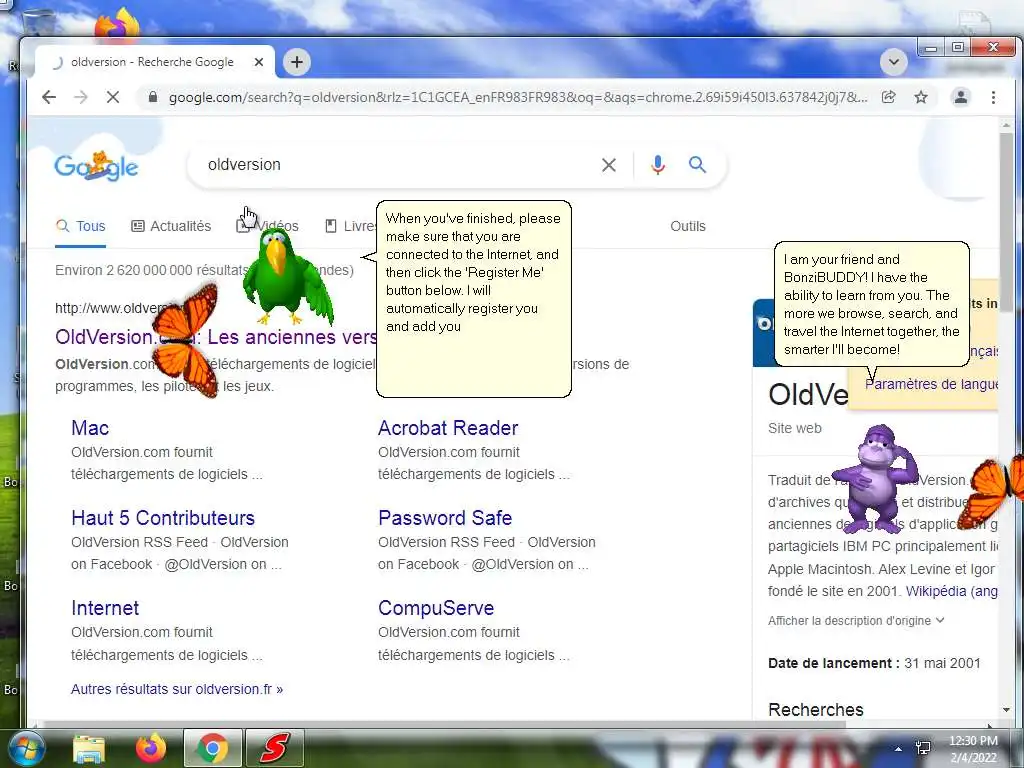The image size is (1024, 768).
Task: Open the Chrome three-dot menu
Action: point(993,97)
